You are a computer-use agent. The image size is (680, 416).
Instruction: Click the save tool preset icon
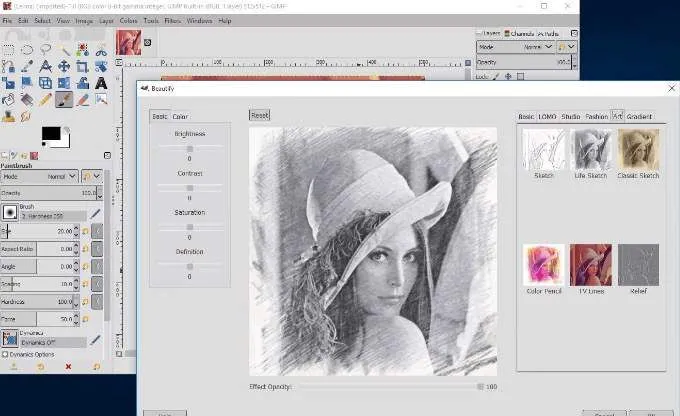[13, 367]
